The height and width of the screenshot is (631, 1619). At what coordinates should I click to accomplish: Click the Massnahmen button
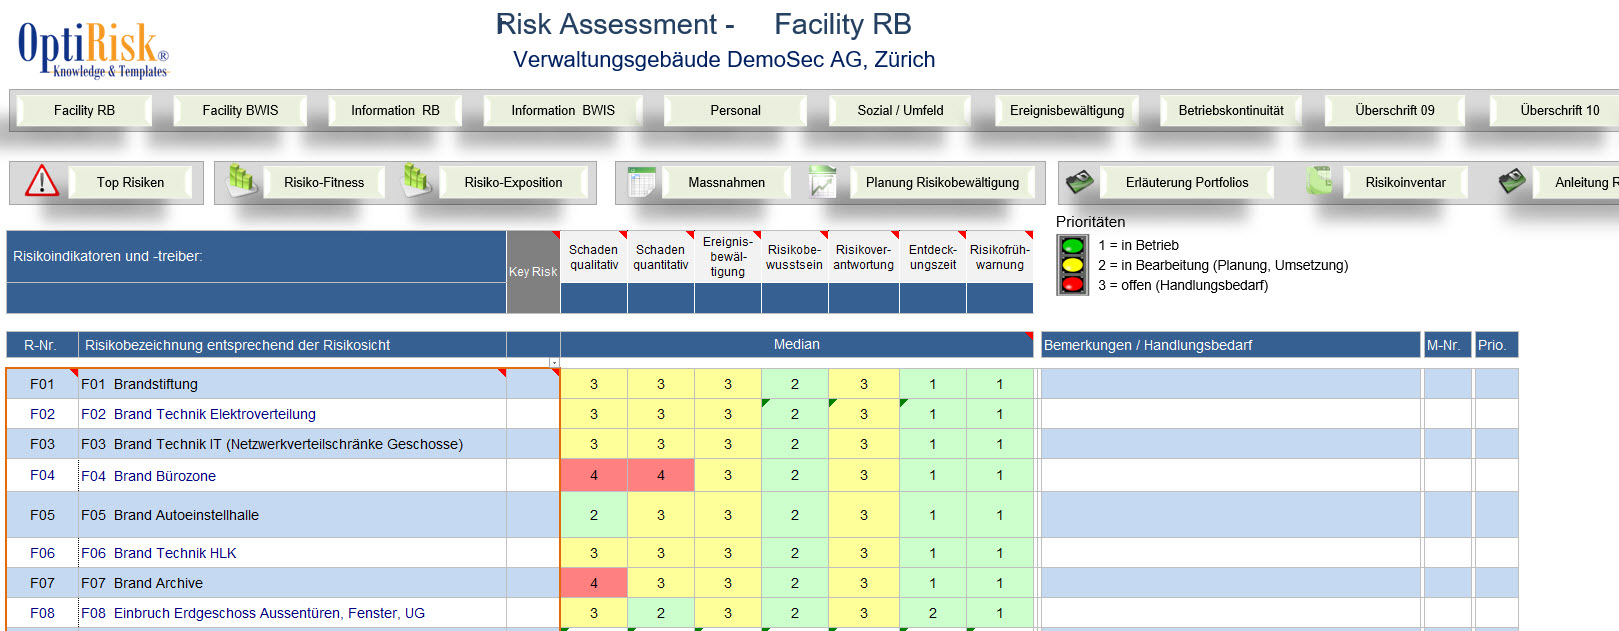pos(726,182)
